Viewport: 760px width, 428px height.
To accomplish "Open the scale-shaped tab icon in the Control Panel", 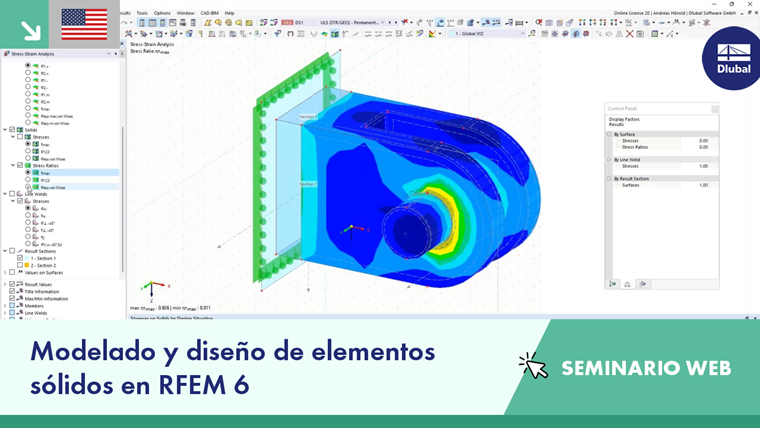I will [627, 284].
